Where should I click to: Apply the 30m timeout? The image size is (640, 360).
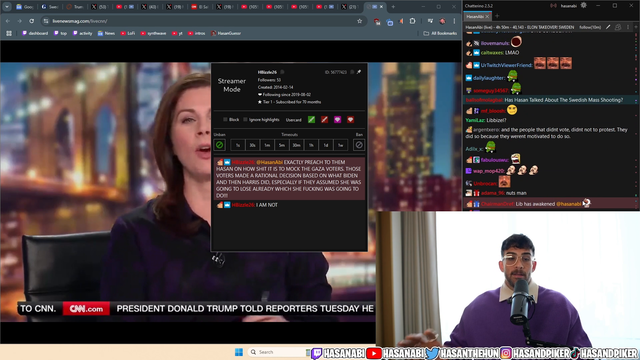[296, 145]
